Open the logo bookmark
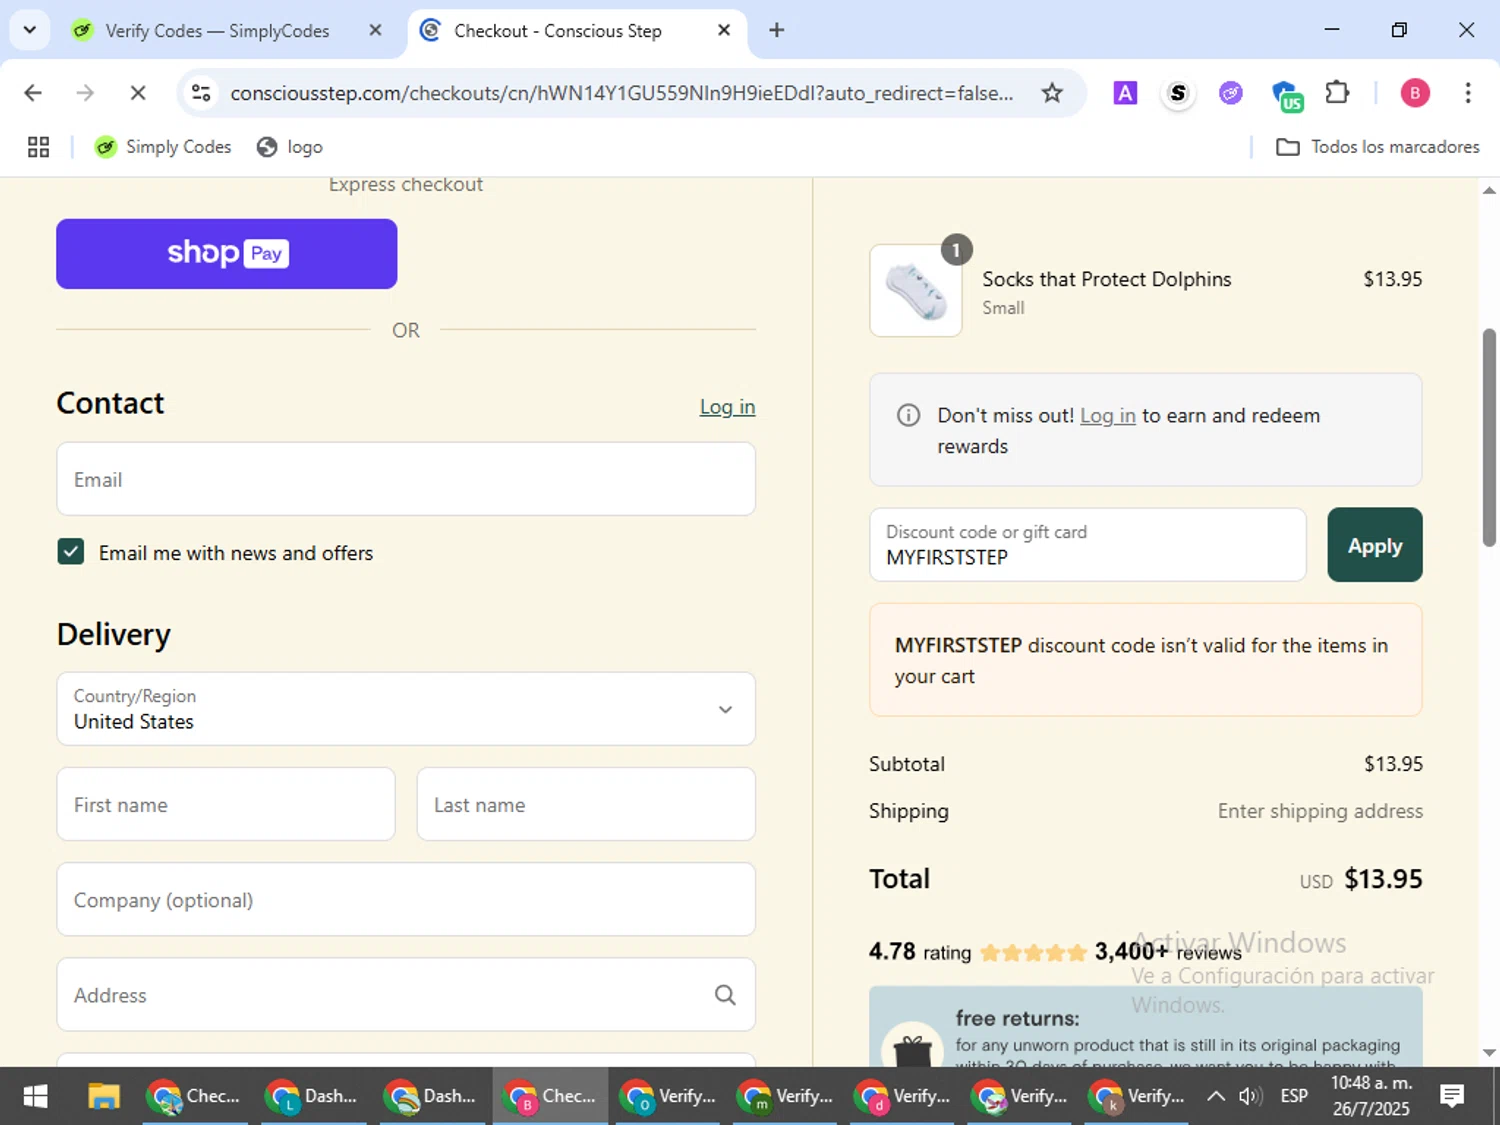Image resolution: width=1500 pixels, height=1125 pixels. (290, 147)
